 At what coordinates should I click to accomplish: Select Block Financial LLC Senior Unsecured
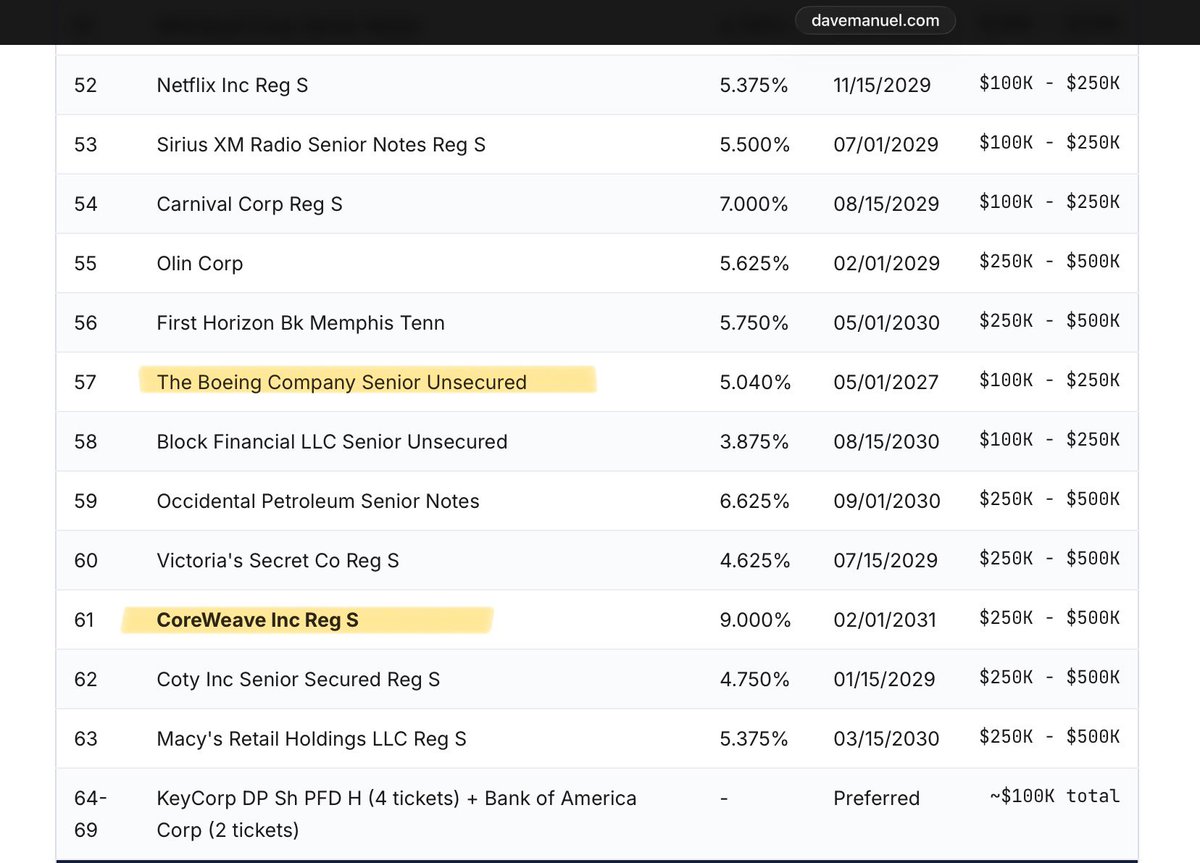(332, 442)
